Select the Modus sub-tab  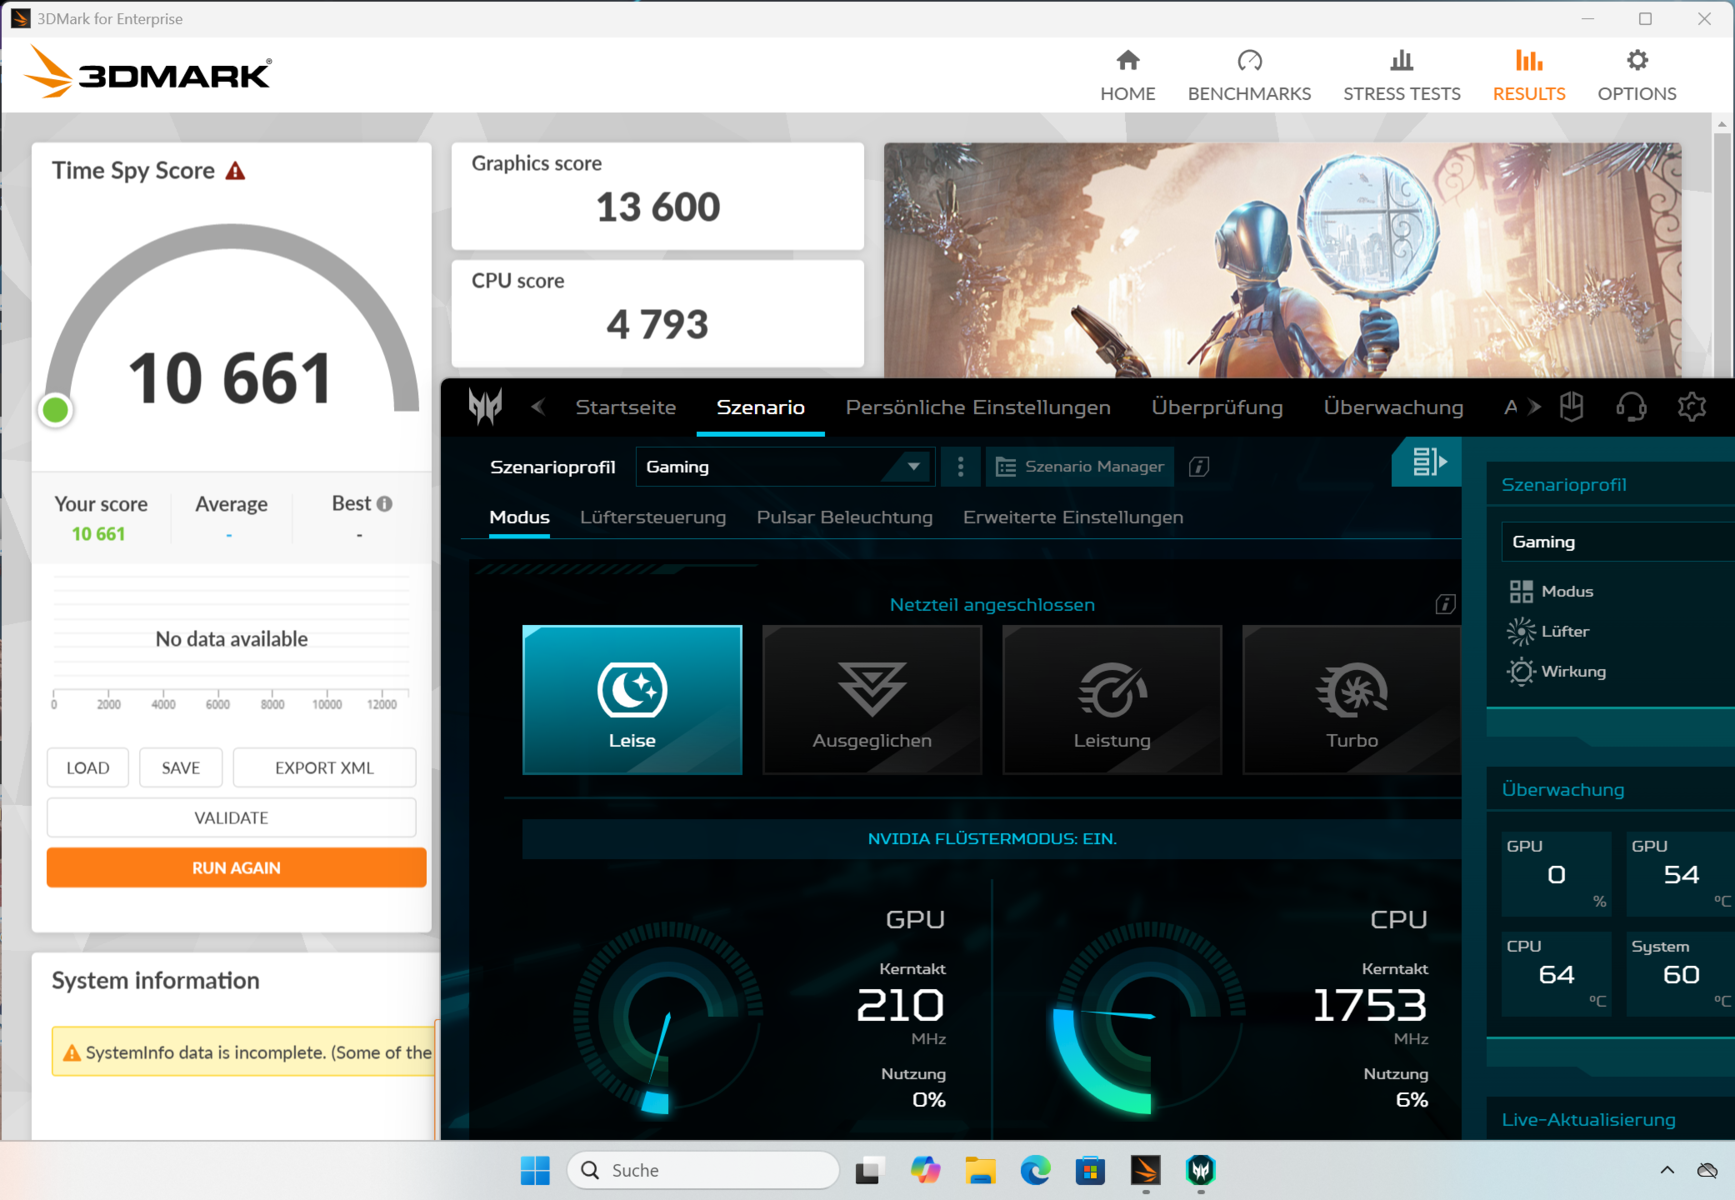click(x=519, y=517)
